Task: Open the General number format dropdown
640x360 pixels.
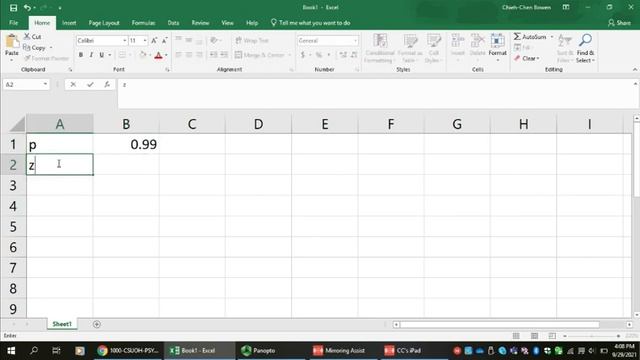Action: pyautogui.click(x=356, y=41)
